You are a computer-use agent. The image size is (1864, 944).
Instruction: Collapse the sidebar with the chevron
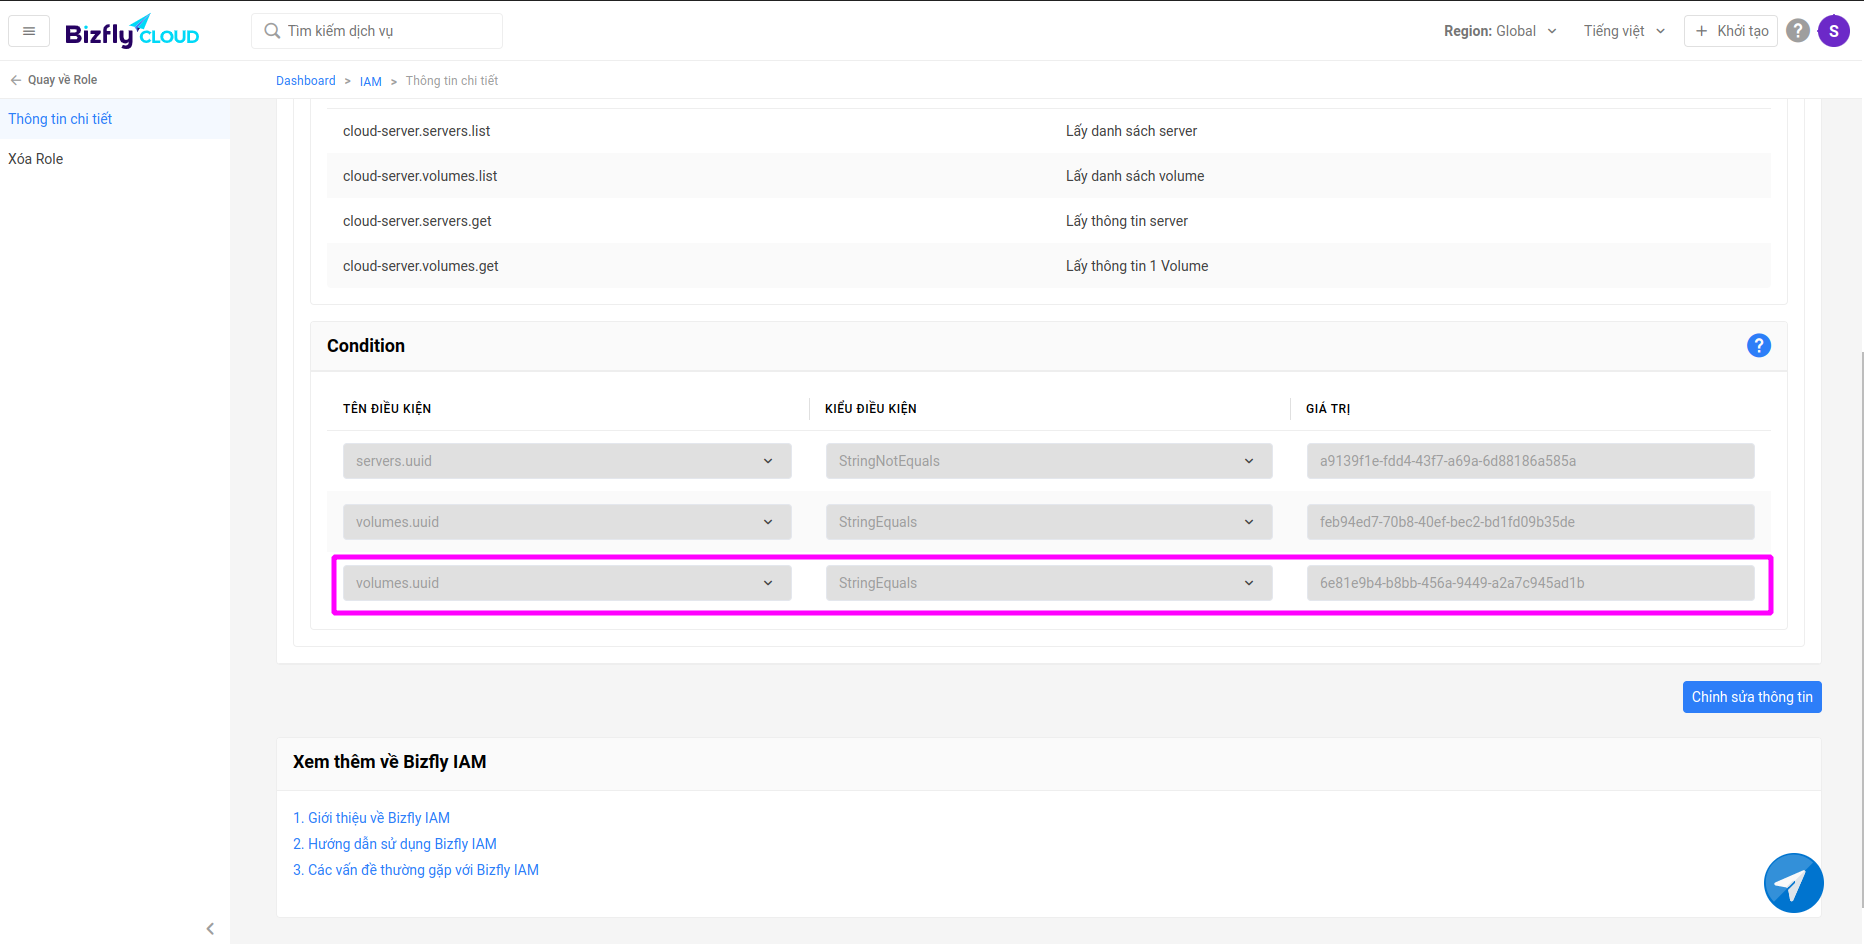(x=210, y=928)
